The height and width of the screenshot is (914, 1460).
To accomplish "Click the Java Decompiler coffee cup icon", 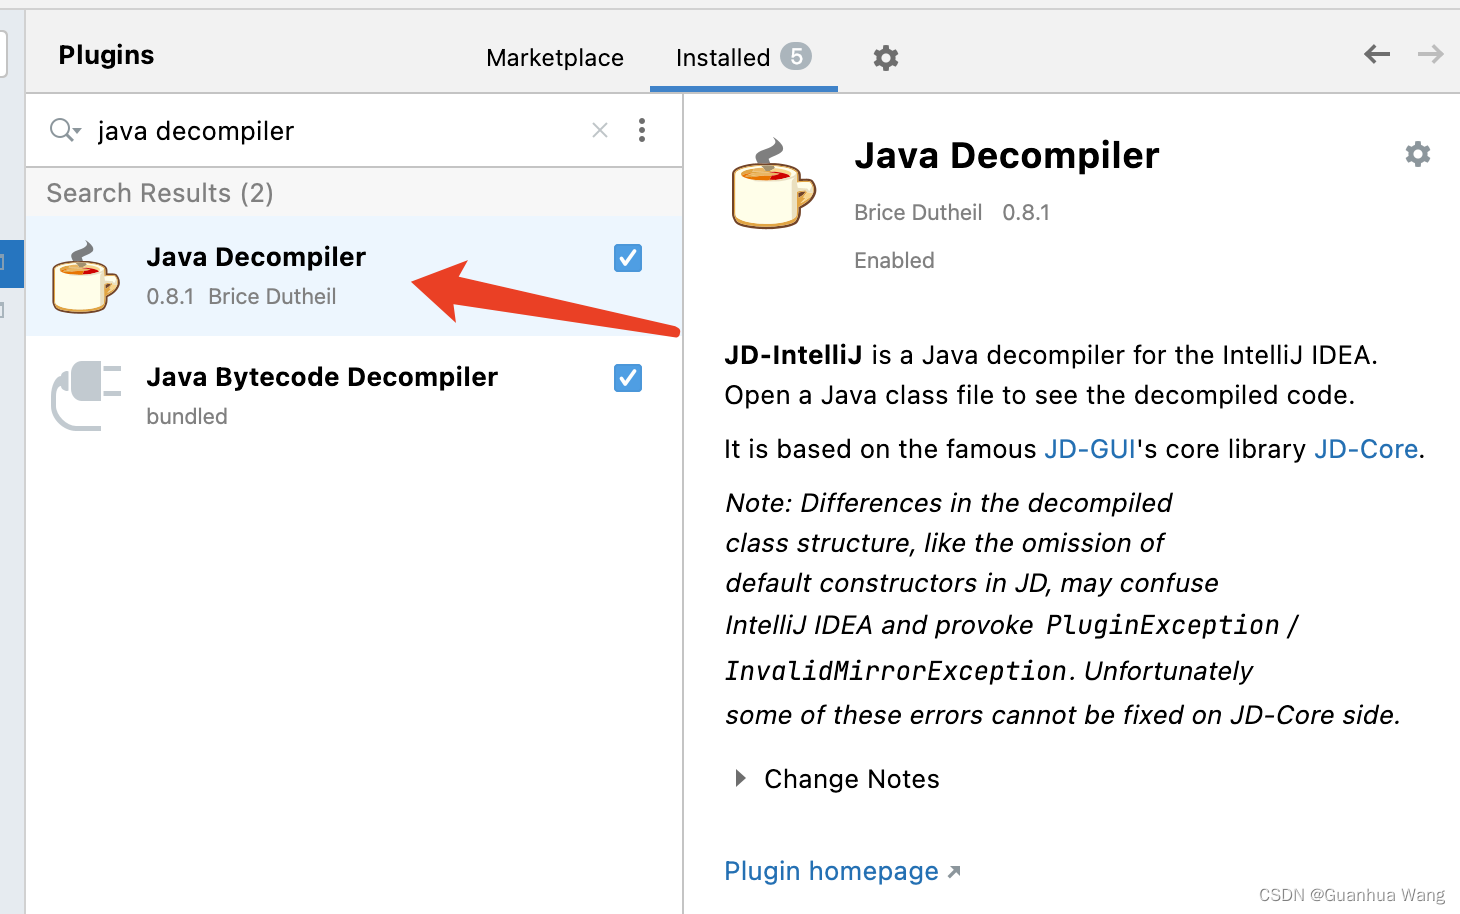I will [85, 277].
